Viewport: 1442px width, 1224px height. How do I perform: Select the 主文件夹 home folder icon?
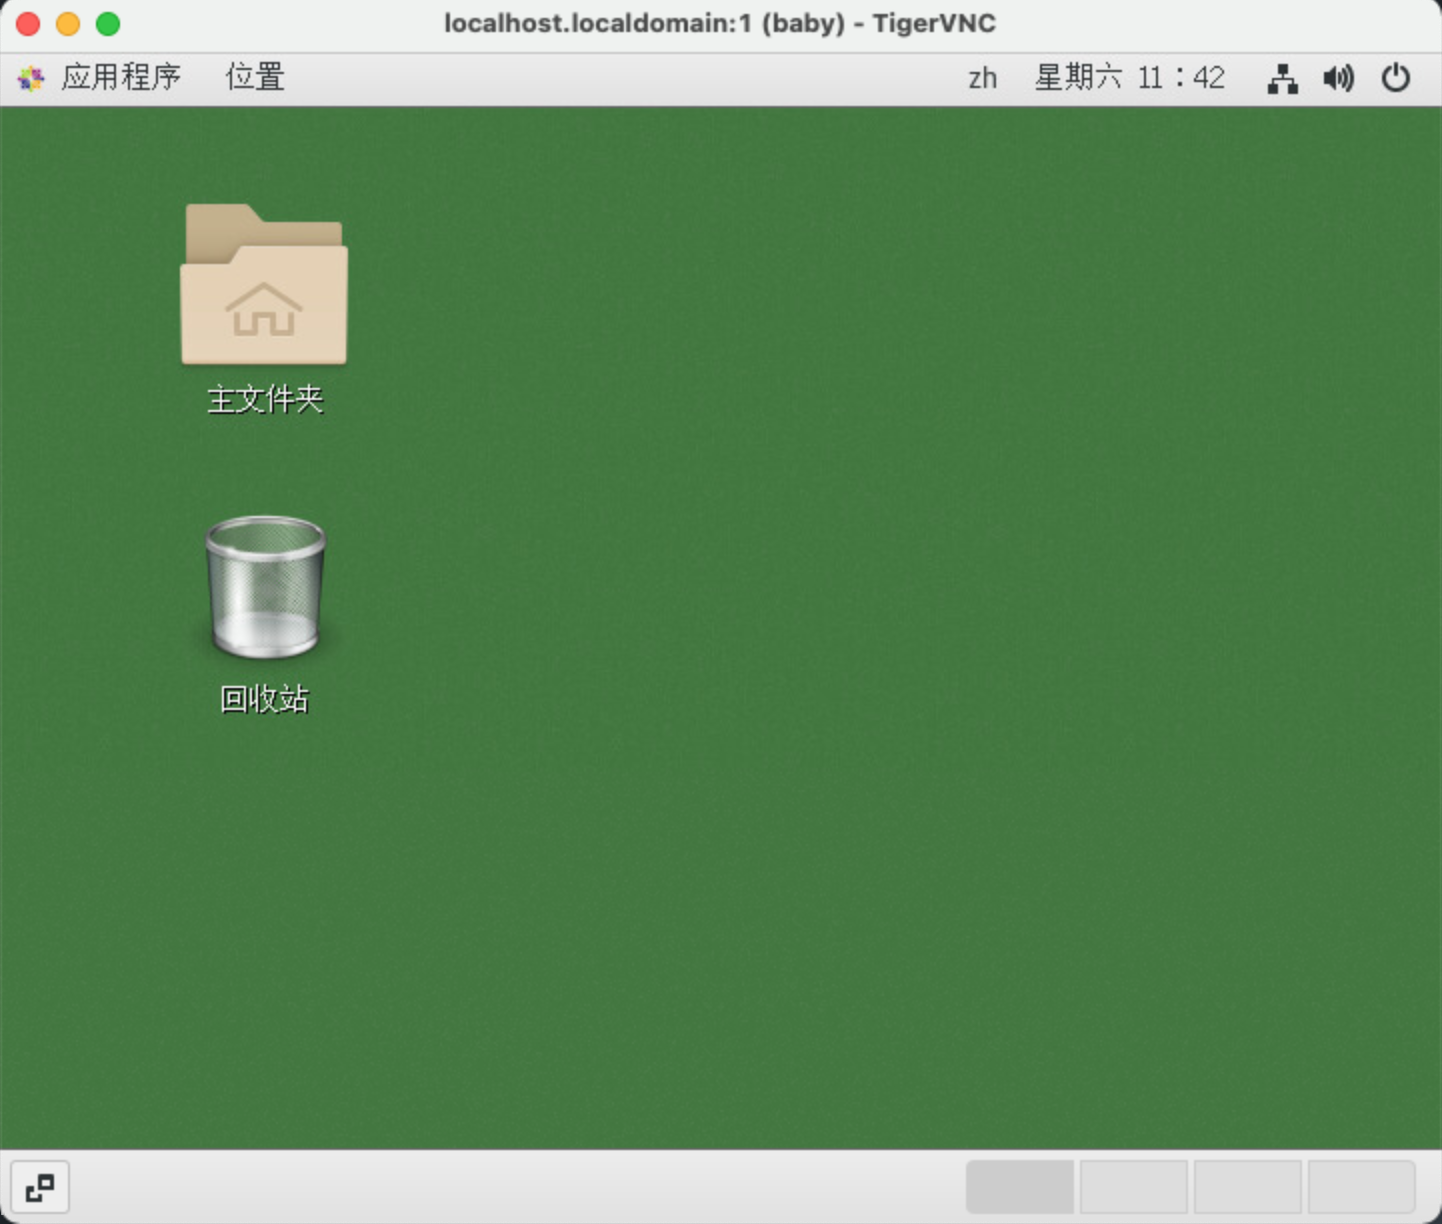pos(264,285)
